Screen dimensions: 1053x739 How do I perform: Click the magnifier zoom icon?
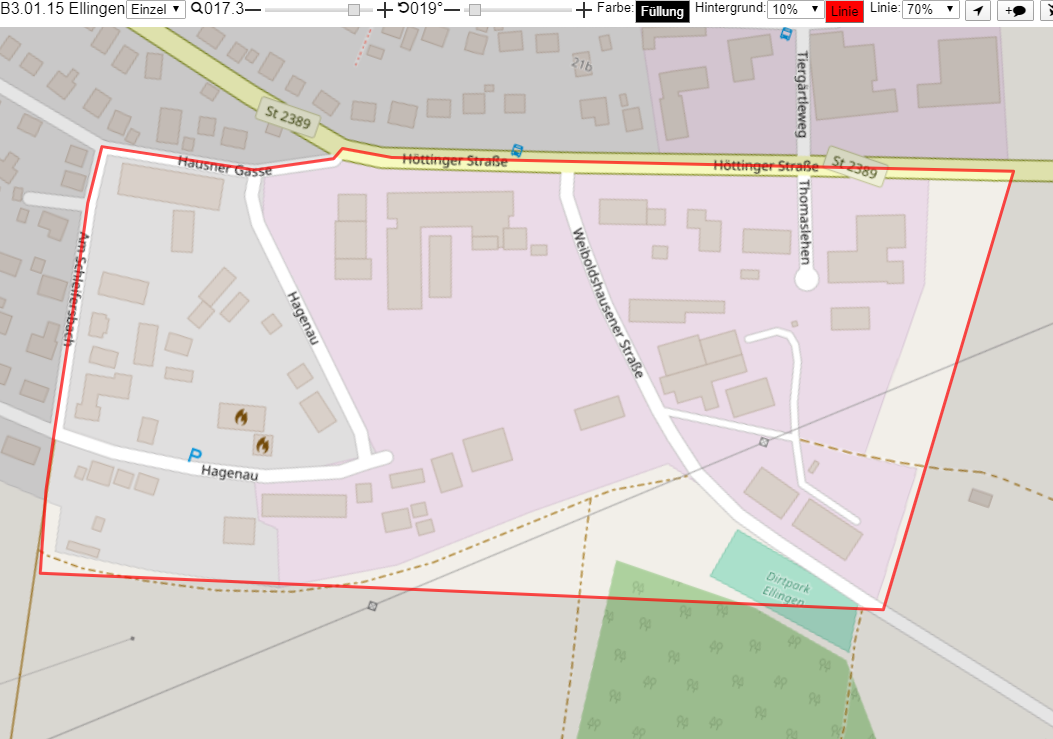[x=197, y=9]
